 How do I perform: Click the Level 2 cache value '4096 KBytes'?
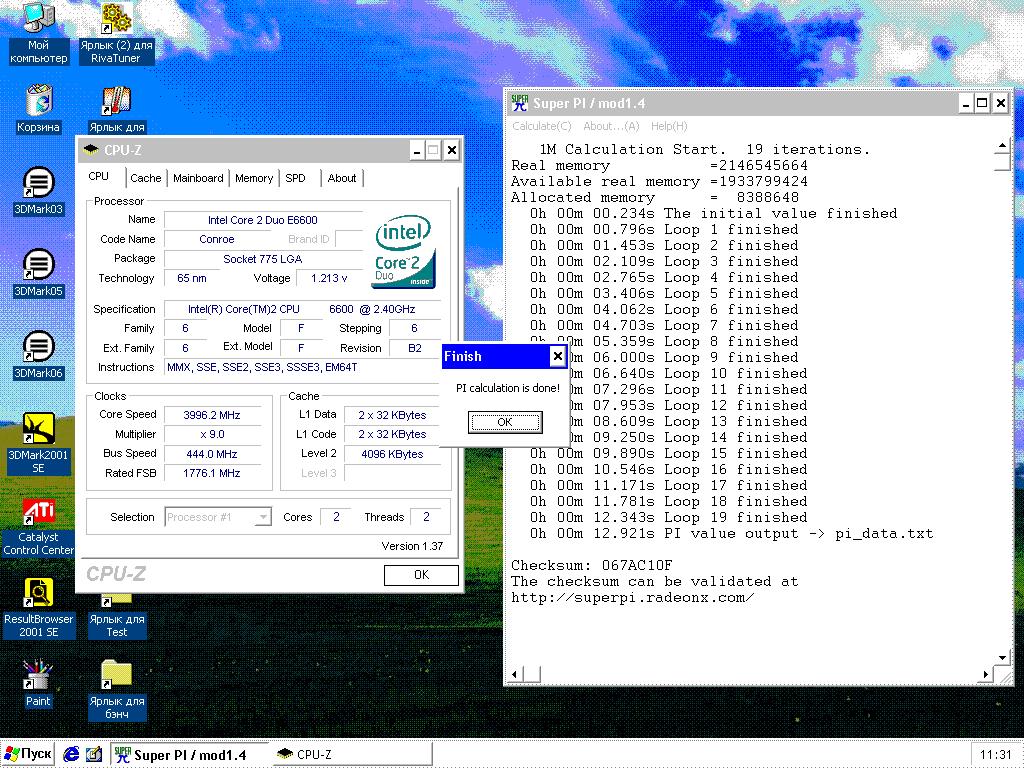click(x=392, y=454)
